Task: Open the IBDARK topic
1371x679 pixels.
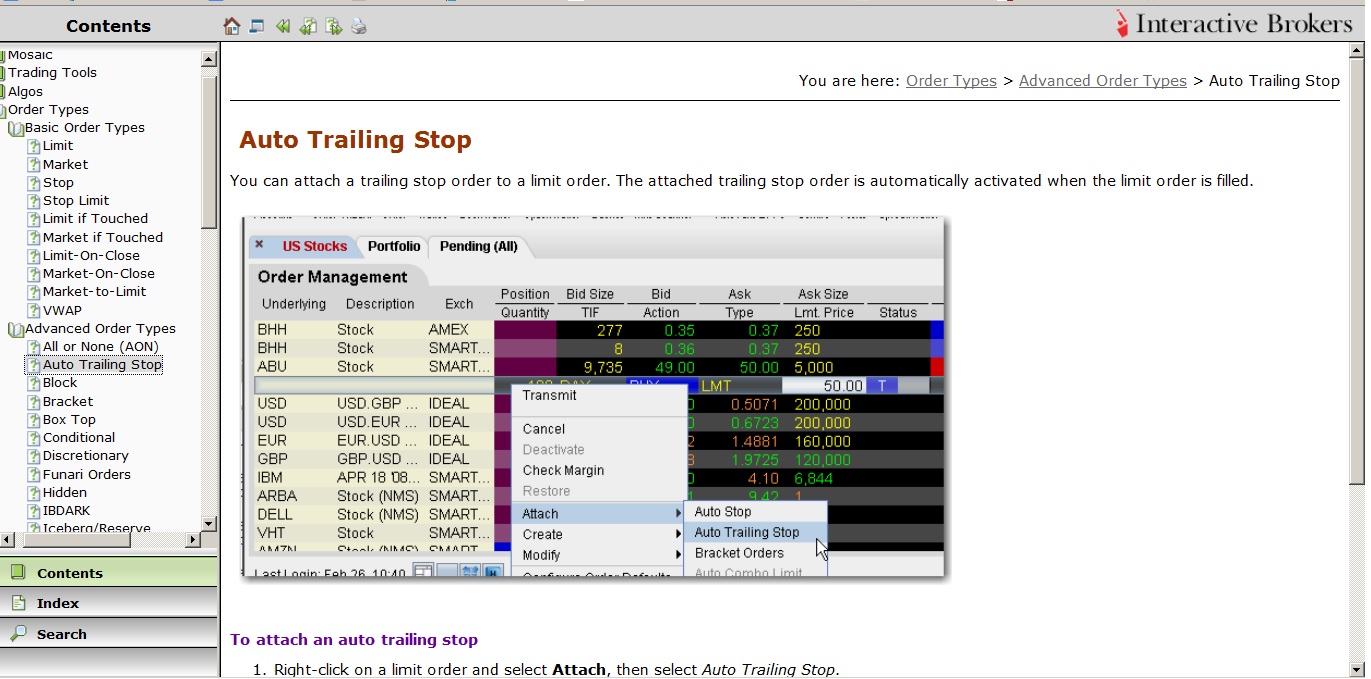Action: (66, 511)
